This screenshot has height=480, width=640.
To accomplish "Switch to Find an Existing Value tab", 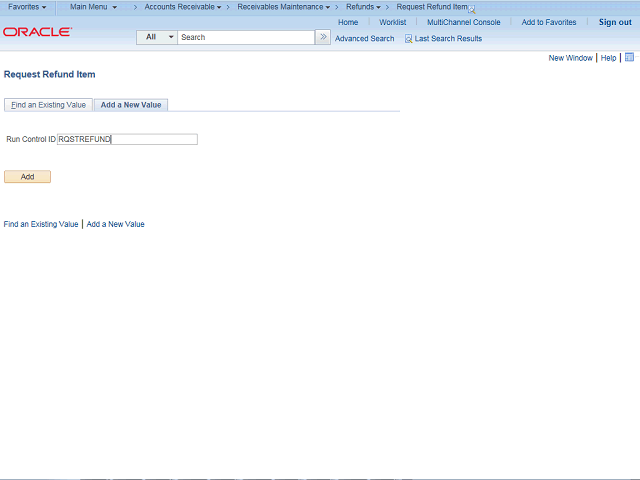I will pyautogui.click(x=48, y=105).
